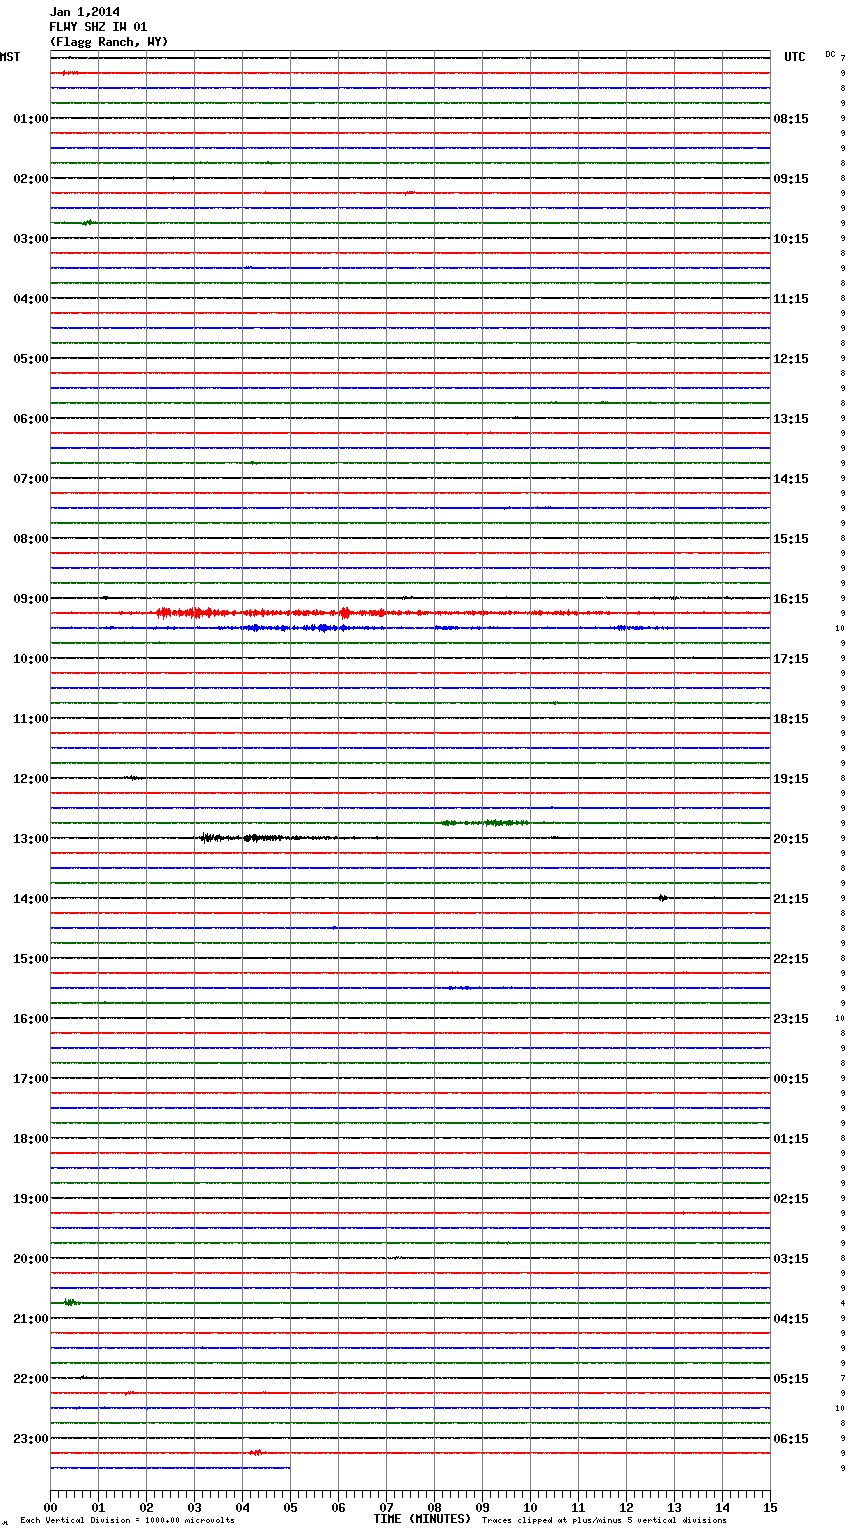Click the TIME (MINUTES) axis title
Image resolution: width=850 pixels, height=1534 pixels.
point(422,1519)
